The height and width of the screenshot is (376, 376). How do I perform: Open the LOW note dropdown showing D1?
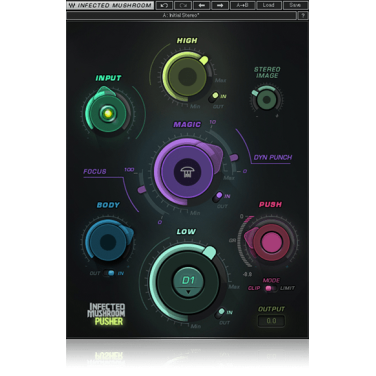click(x=188, y=282)
